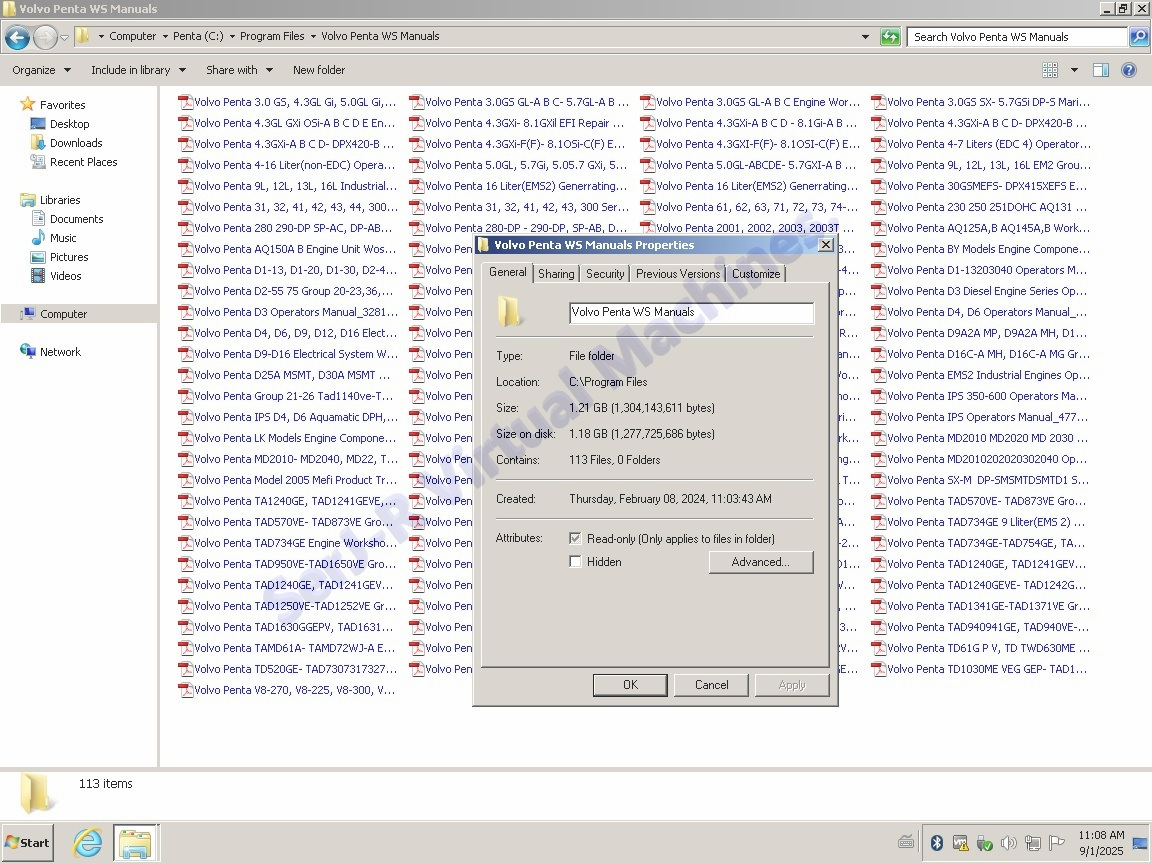Launch Internet Explorer from the taskbar
The image size is (1152, 864).
pyautogui.click(x=88, y=842)
